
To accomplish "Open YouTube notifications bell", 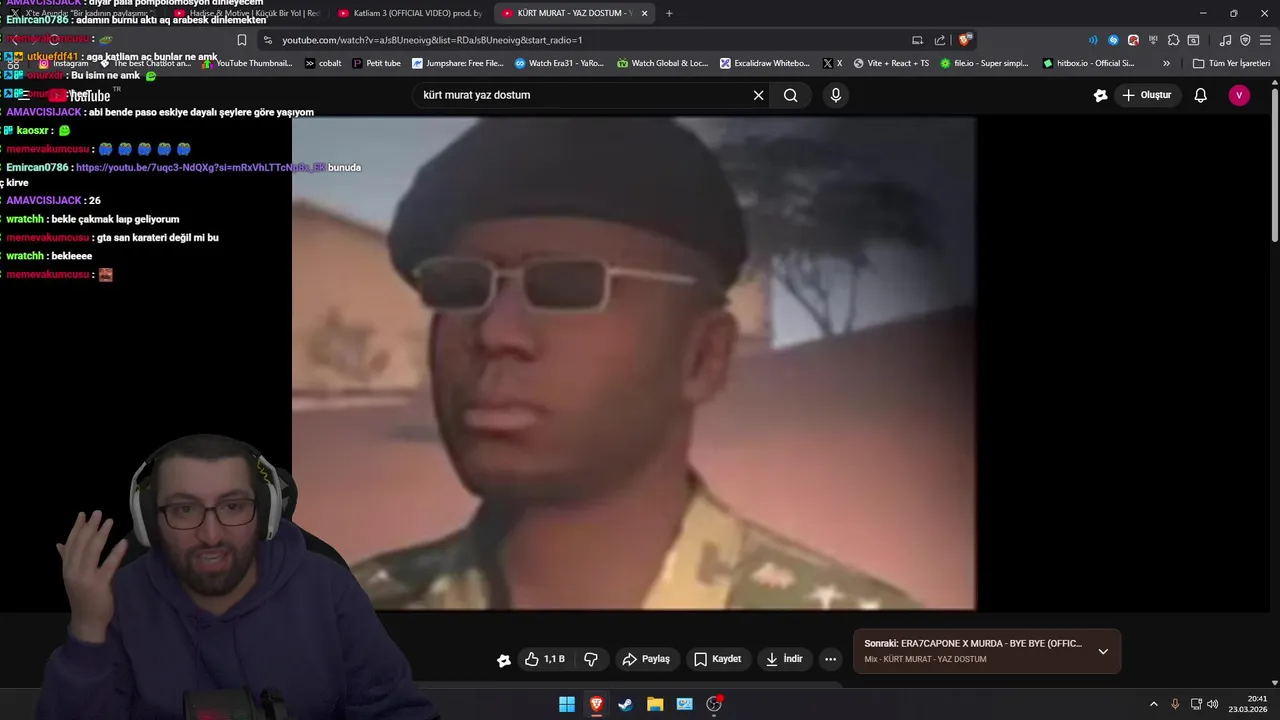I will tap(1201, 95).
